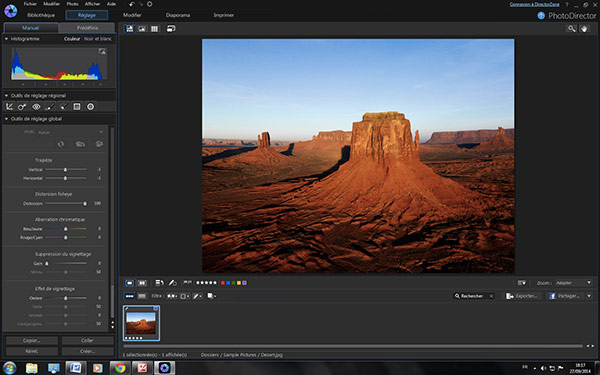The height and width of the screenshot is (375, 600).
Task: Open the Zoom Adapter dropdown
Action: tap(574, 283)
